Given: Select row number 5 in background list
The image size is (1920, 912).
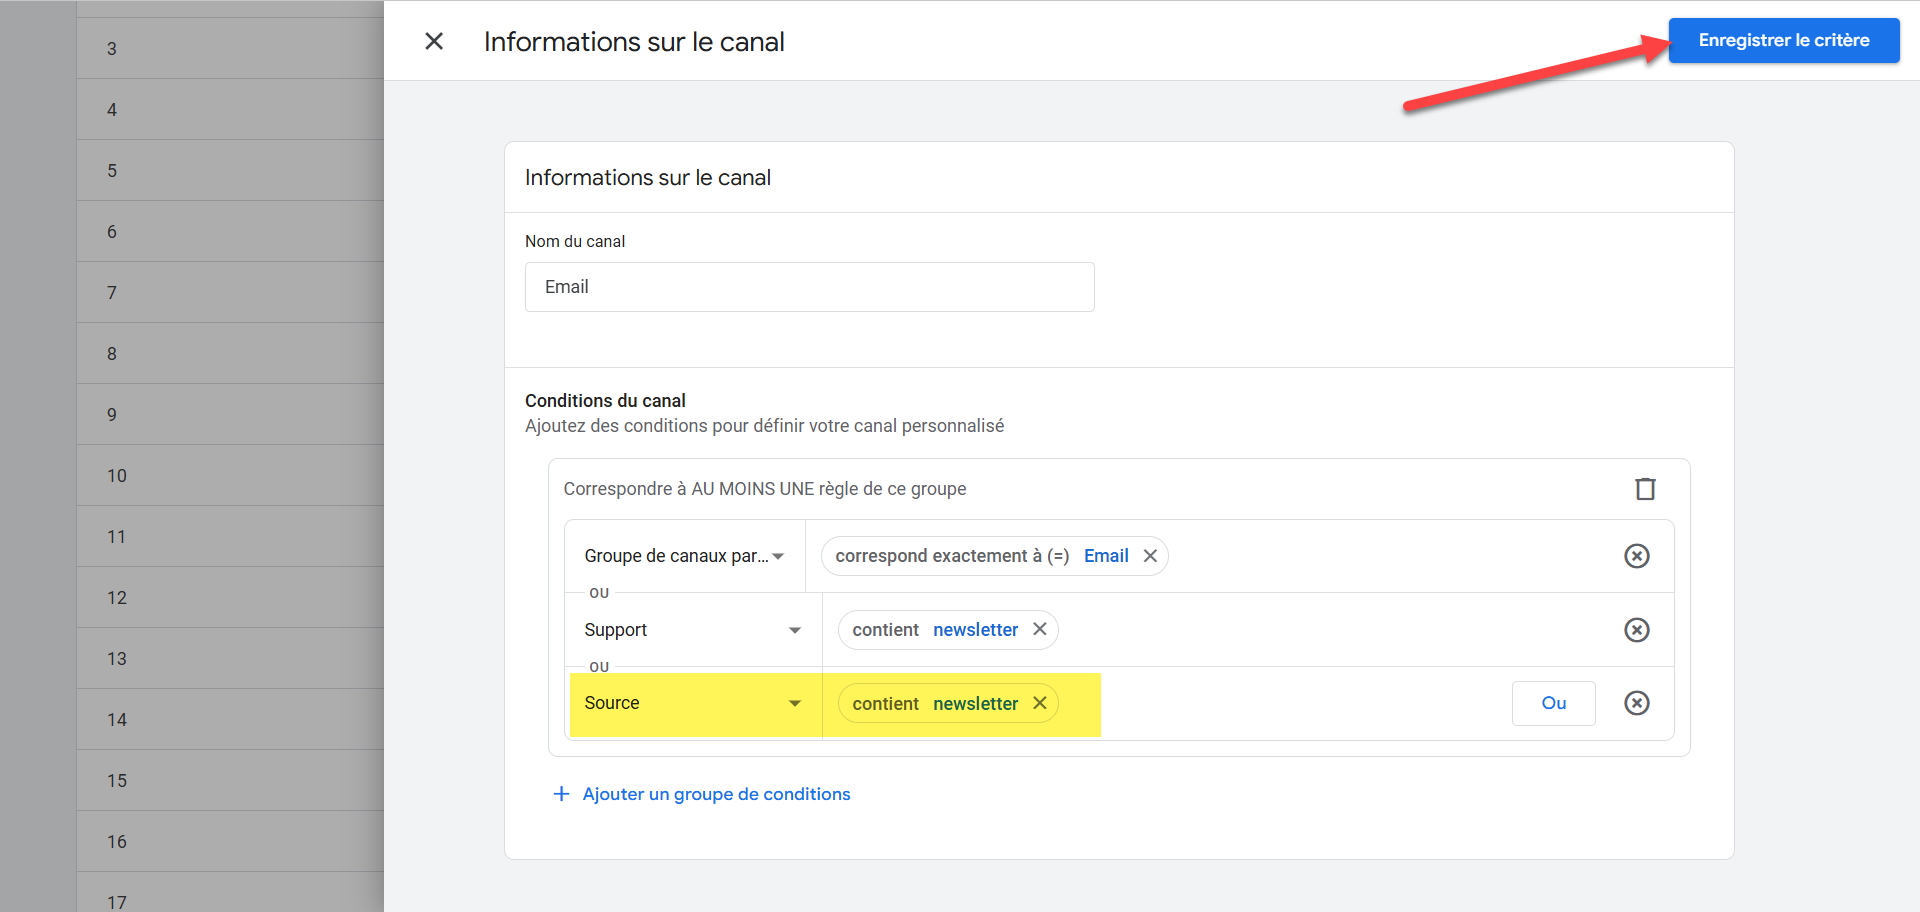Looking at the screenshot, I should pos(230,171).
